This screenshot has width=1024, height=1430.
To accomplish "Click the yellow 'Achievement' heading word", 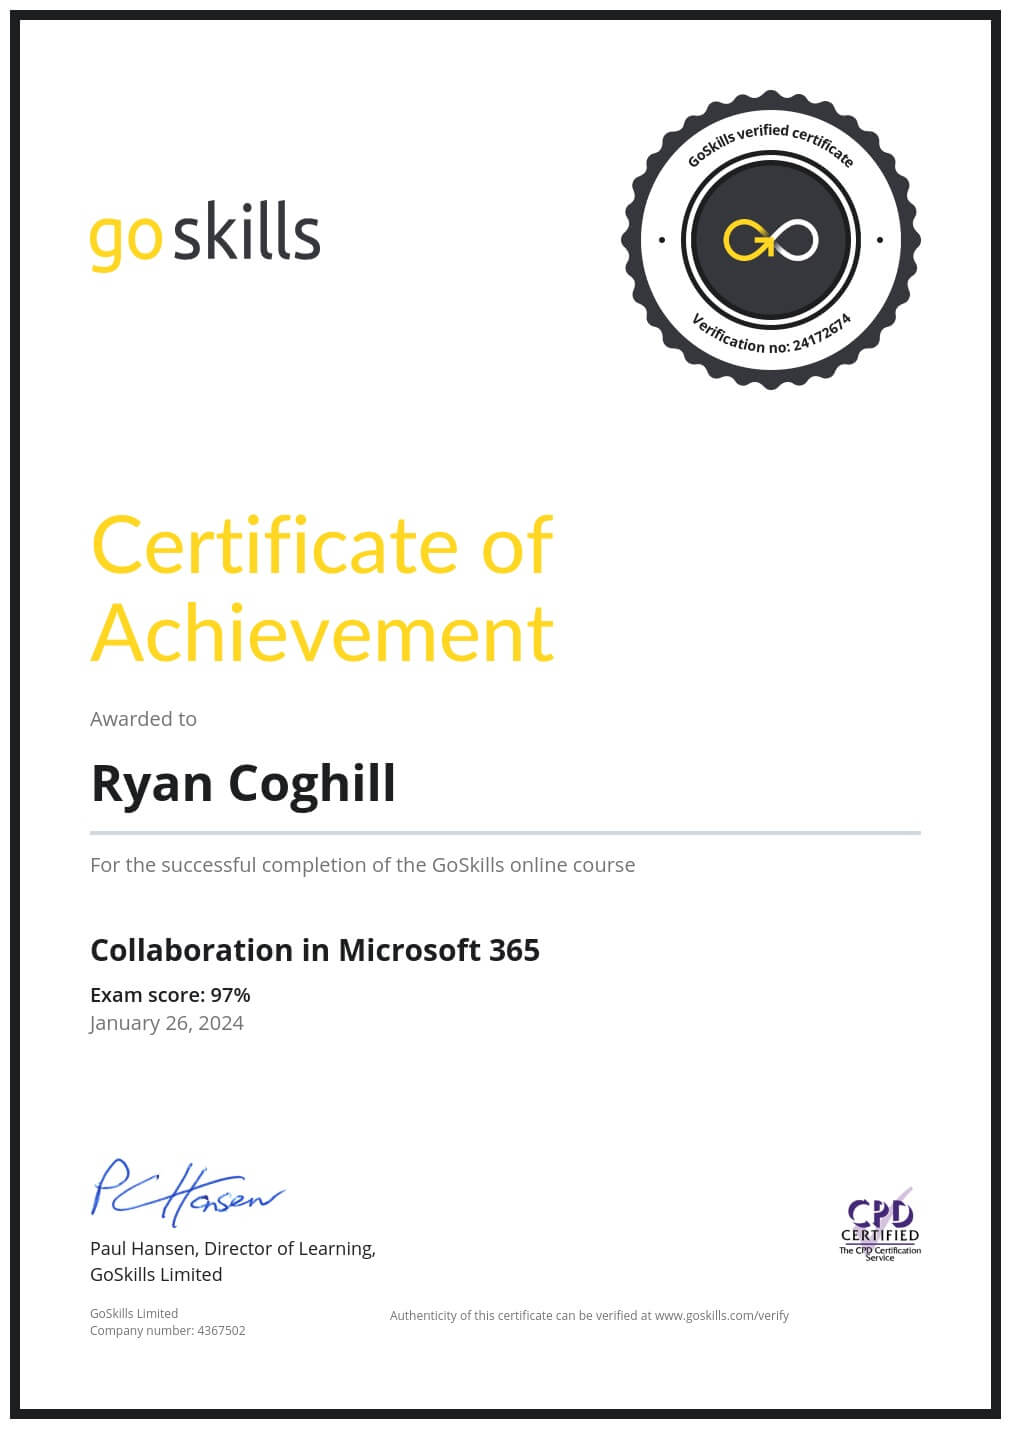I will coord(322,632).
